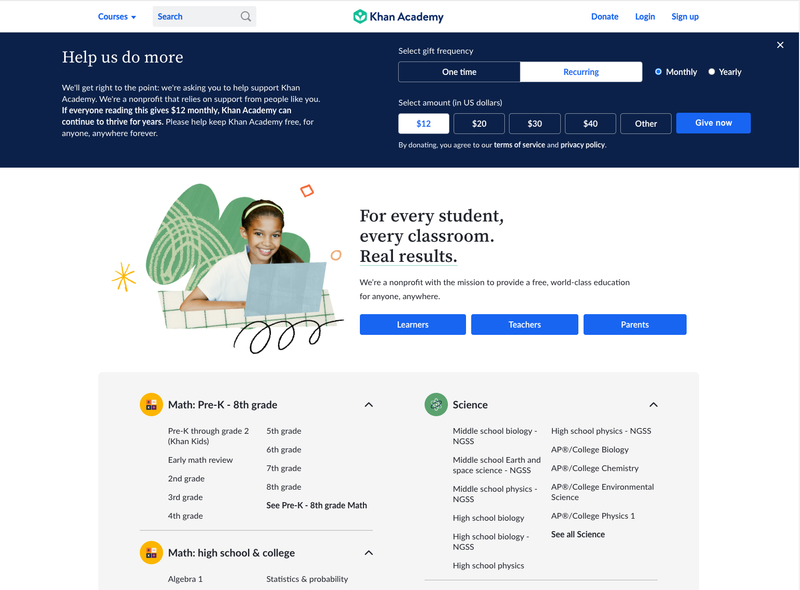
Task: Choose Recurring gift frequency
Action: coord(581,72)
